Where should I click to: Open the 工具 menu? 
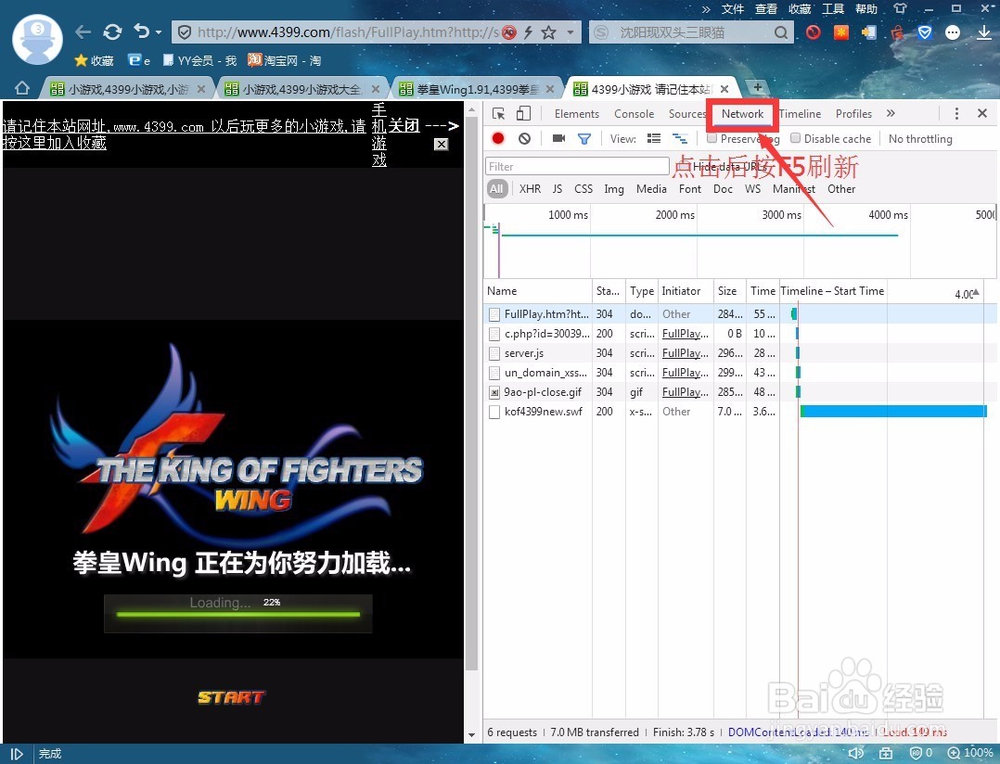833,9
